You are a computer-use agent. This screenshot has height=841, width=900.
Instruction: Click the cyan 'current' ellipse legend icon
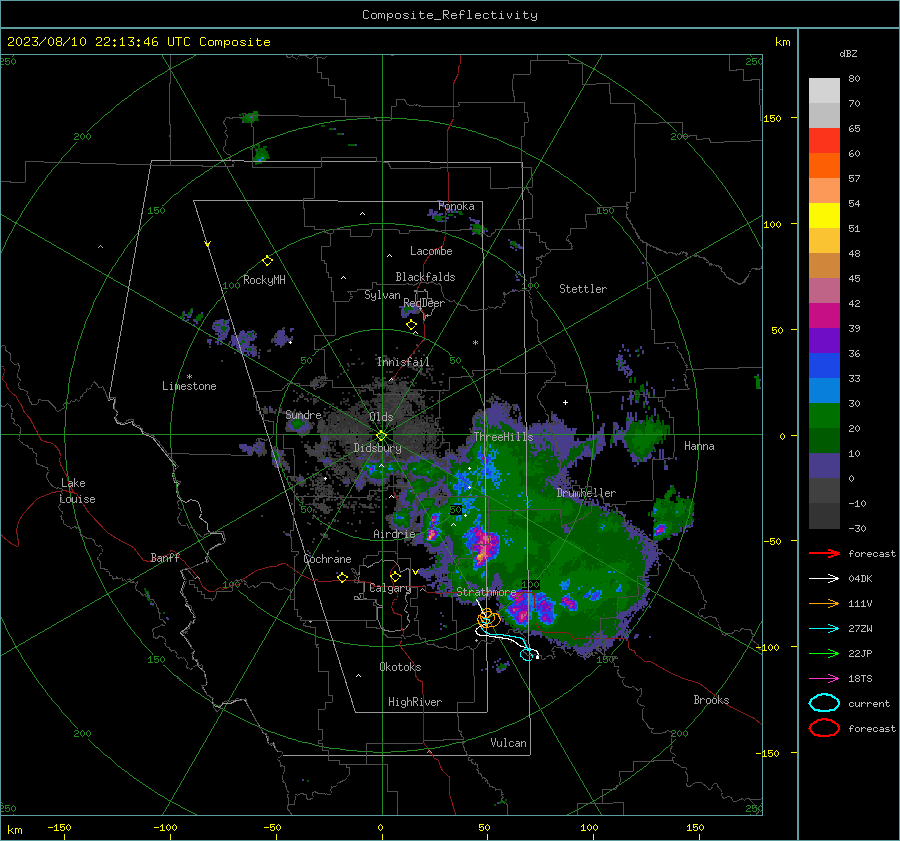(x=824, y=703)
